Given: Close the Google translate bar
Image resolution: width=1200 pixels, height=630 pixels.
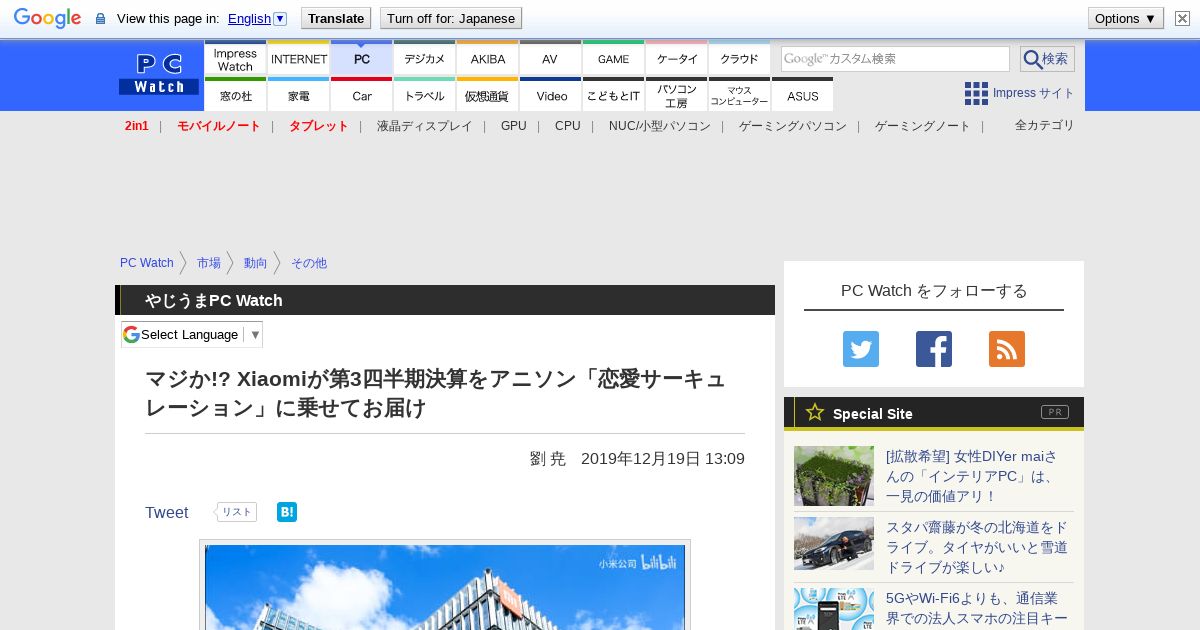Looking at the screenshot, I should pyautogui.click(x=1182, y=18).
